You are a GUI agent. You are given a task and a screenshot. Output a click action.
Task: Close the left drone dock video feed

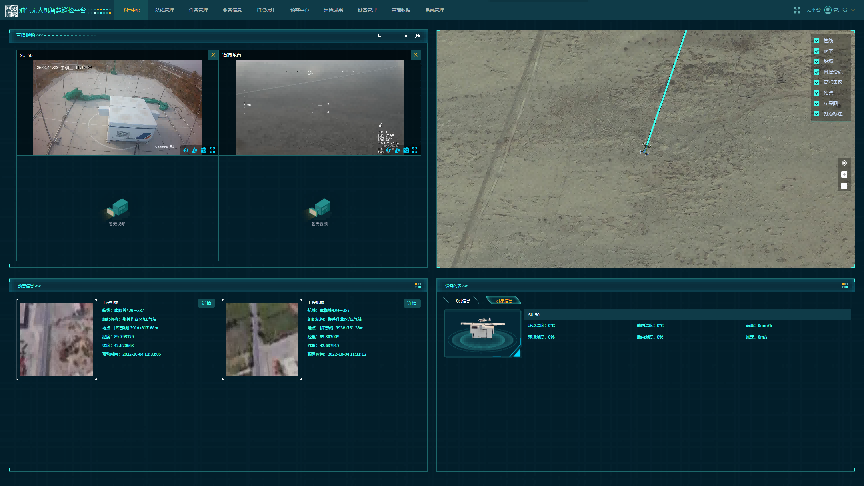[212, 55]
